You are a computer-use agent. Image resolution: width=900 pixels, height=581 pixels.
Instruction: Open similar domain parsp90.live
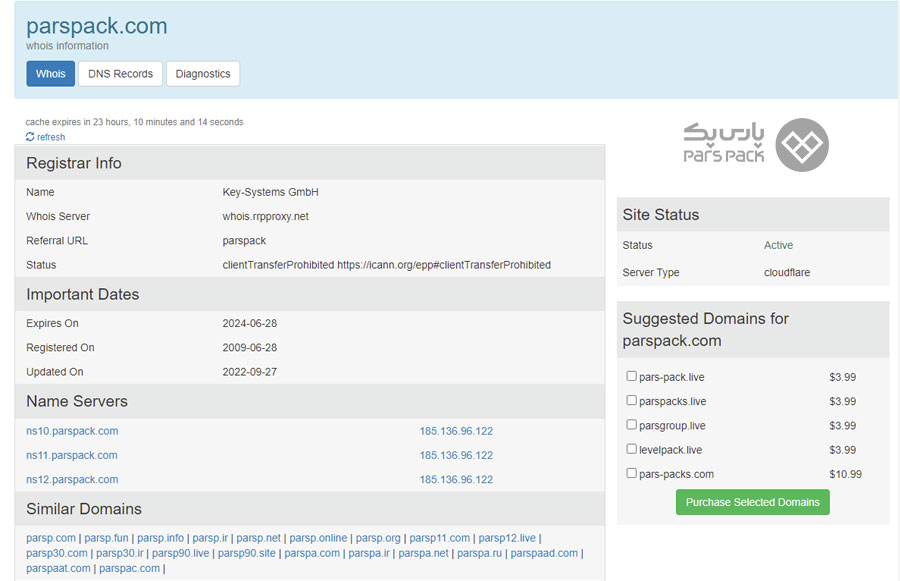[x=181, y=553]
